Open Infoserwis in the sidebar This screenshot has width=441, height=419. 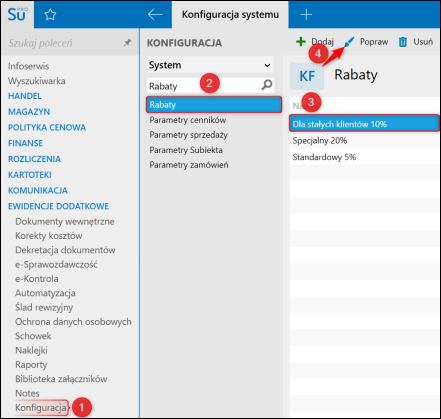[29, 66]
